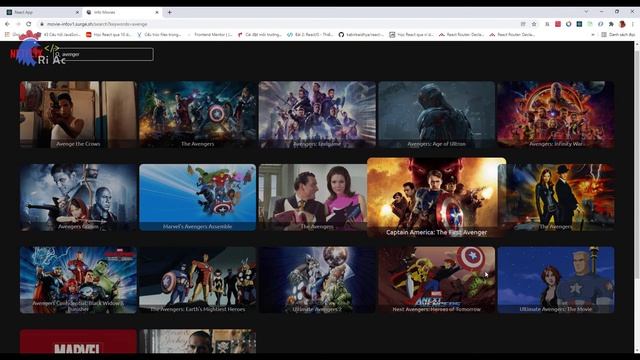Expand the bookmarks overflow chevron
The image size is (640, 360).
[x=593, y=35]
